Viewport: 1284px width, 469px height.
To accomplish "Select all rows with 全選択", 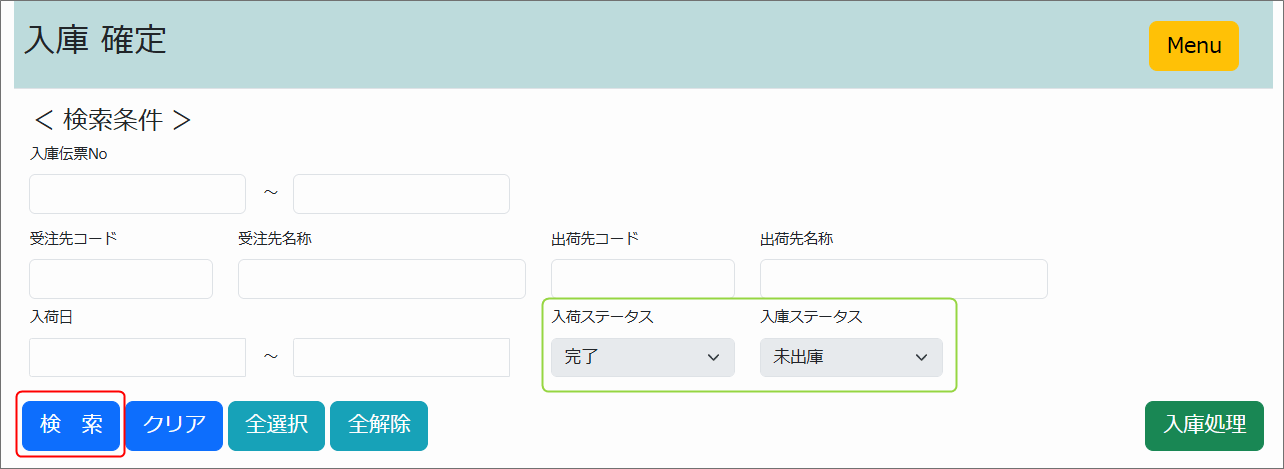I will point(276,425).
